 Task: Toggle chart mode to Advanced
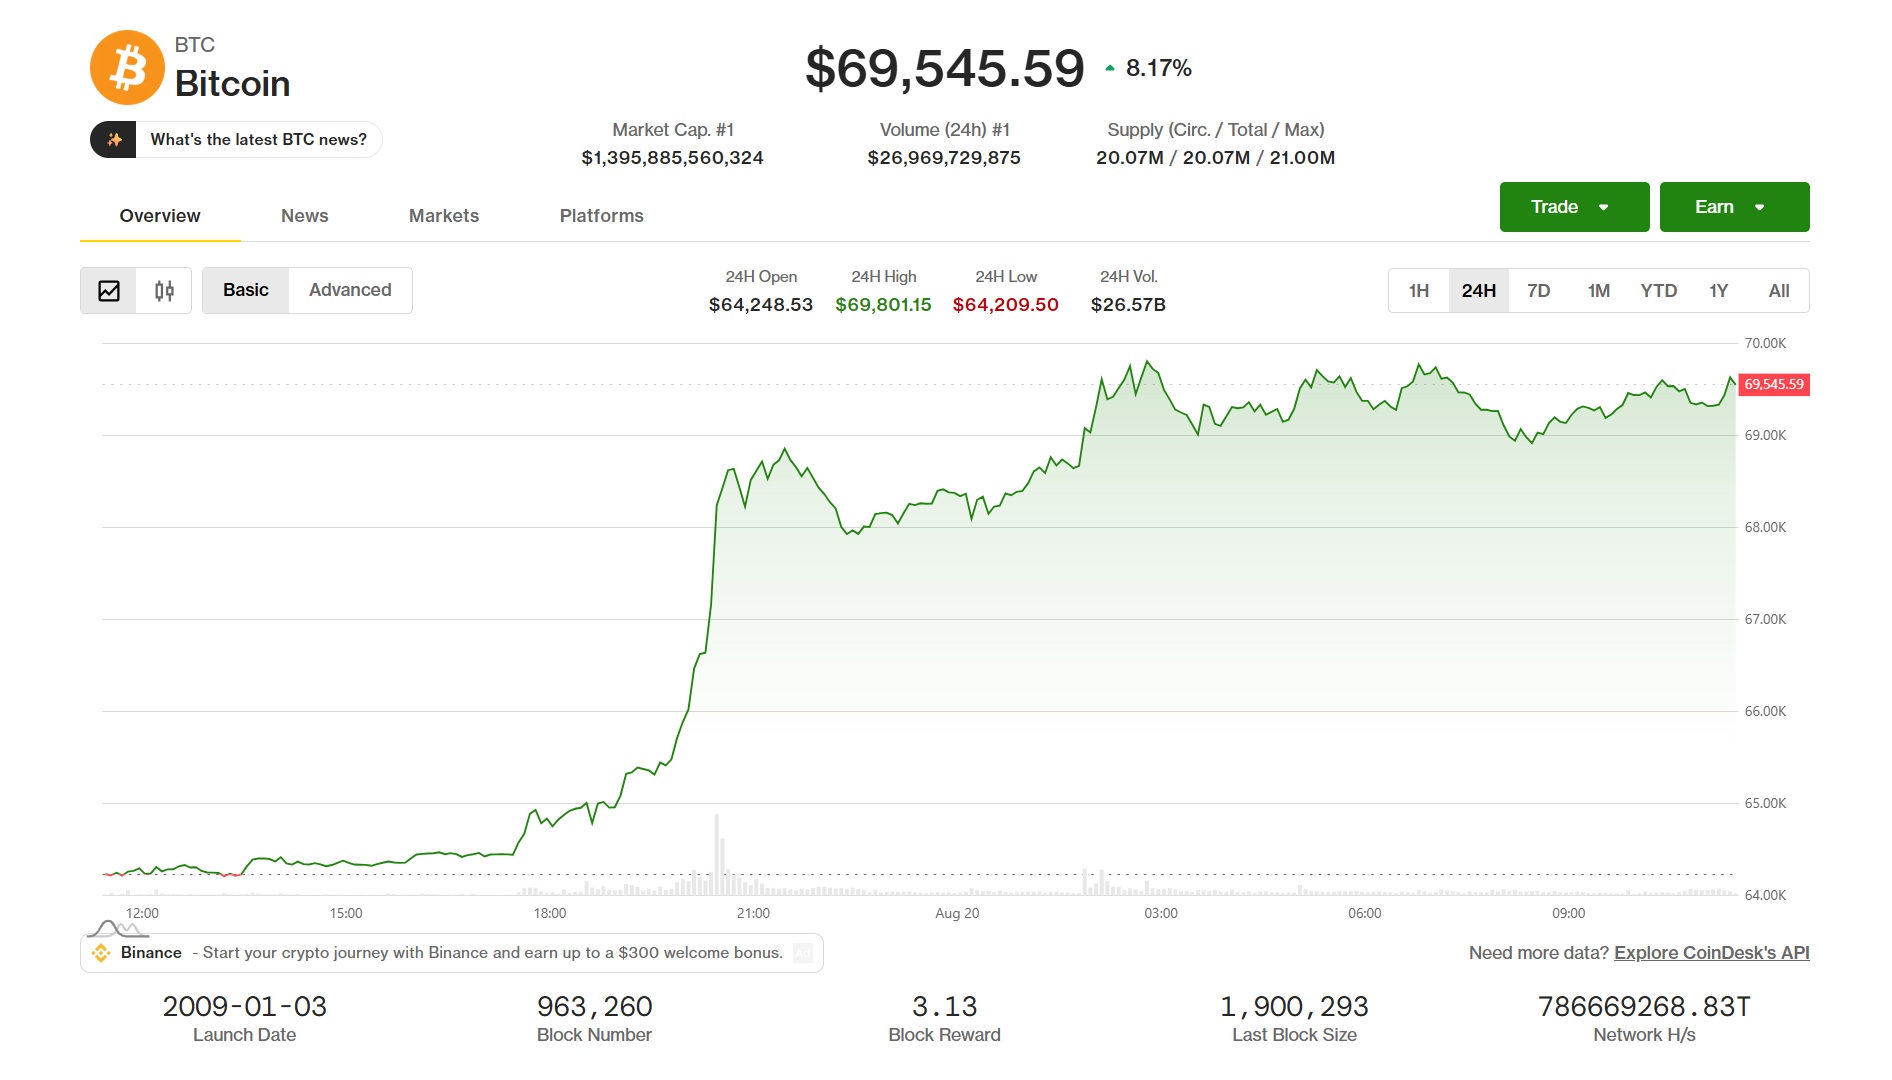click(x=350, y=290)
